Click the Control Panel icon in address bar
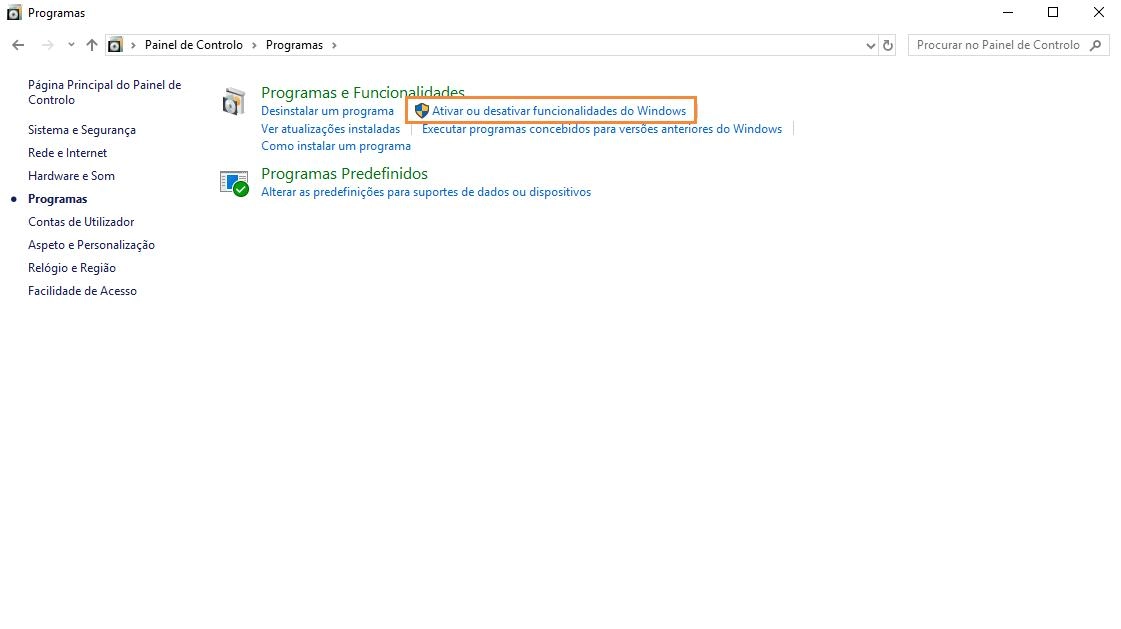 (x=116, y=45)
